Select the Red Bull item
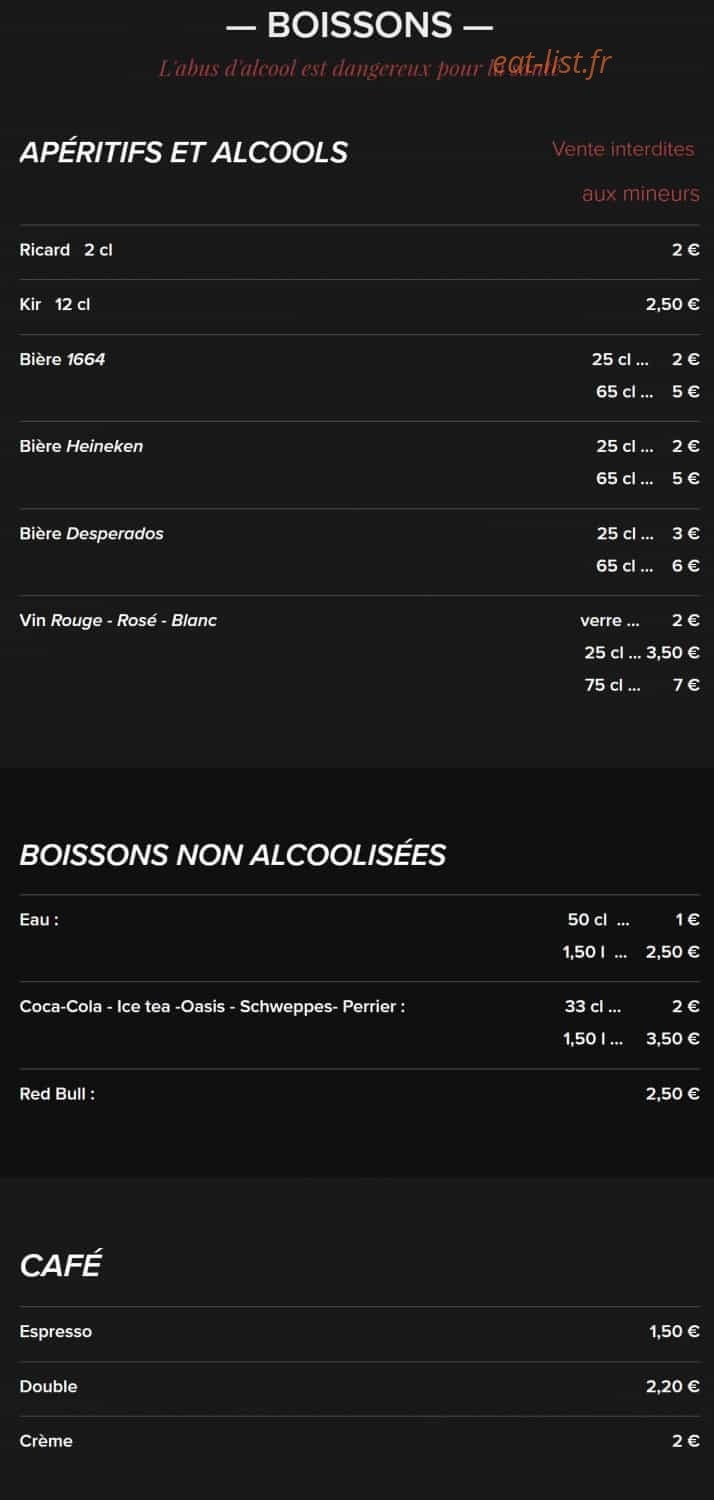The image size is (714, 1500). pos(57,1093)
